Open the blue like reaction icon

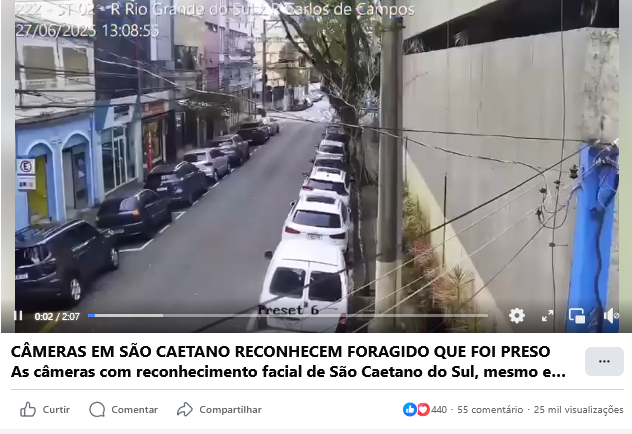point(410,409)
